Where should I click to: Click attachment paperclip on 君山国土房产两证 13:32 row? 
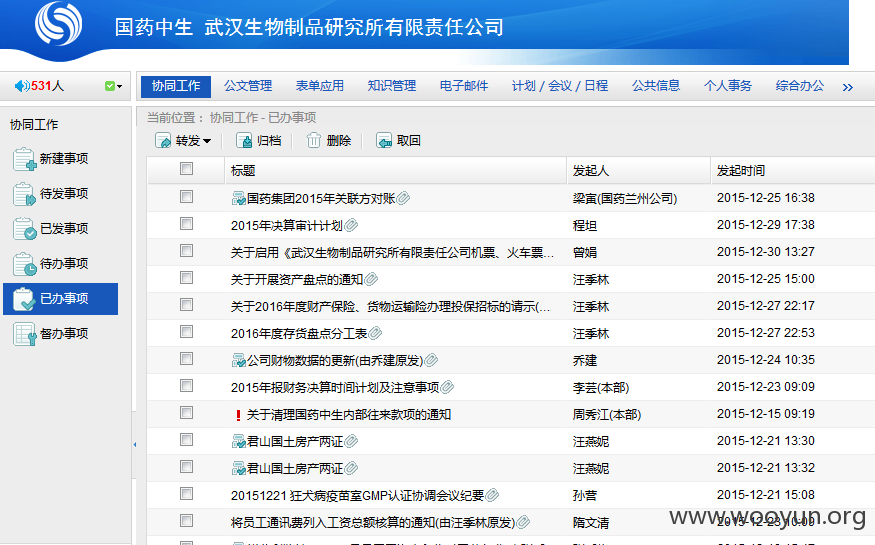350,468
